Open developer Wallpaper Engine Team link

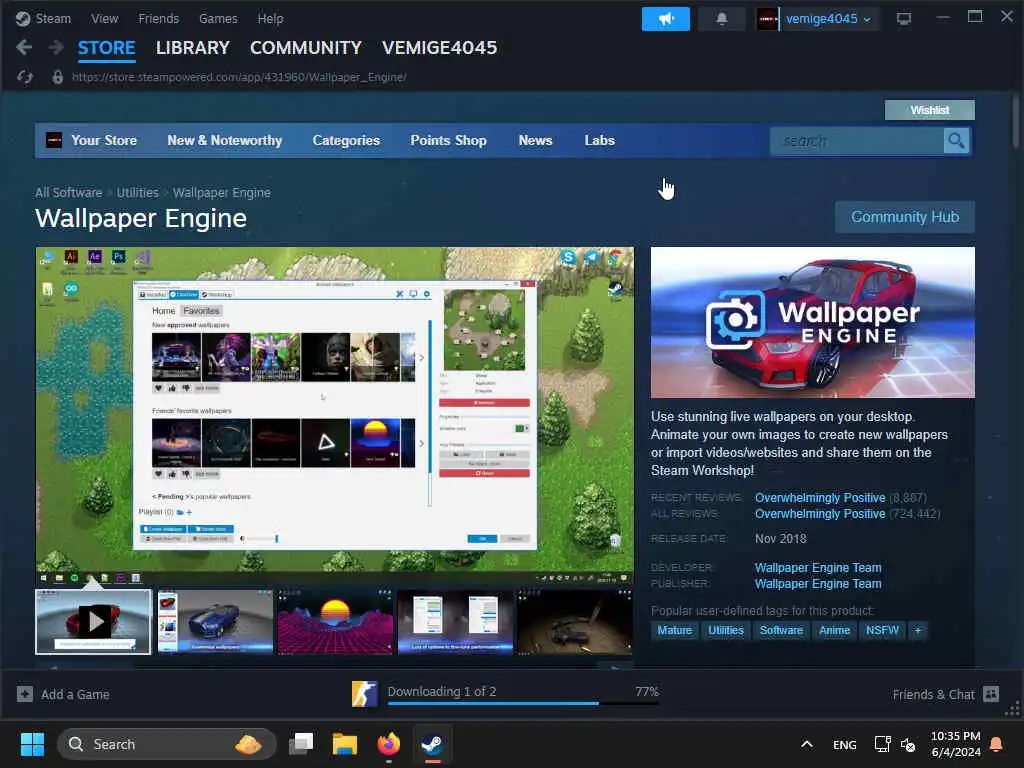click(x=818, y=568)
